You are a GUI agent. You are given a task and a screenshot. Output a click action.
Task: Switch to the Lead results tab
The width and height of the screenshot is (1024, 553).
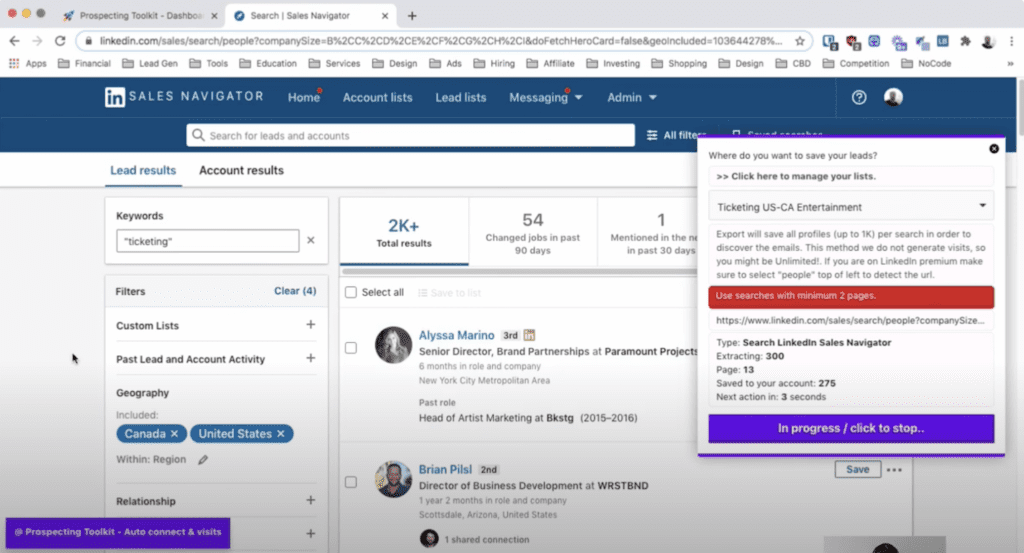[x=143, y=170]
